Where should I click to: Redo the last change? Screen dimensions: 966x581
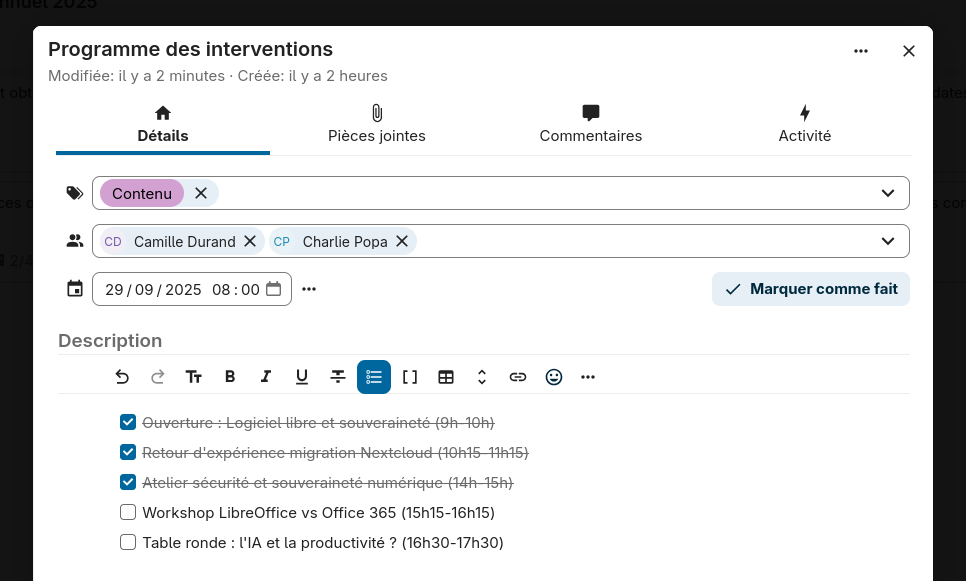click(158, 377)
